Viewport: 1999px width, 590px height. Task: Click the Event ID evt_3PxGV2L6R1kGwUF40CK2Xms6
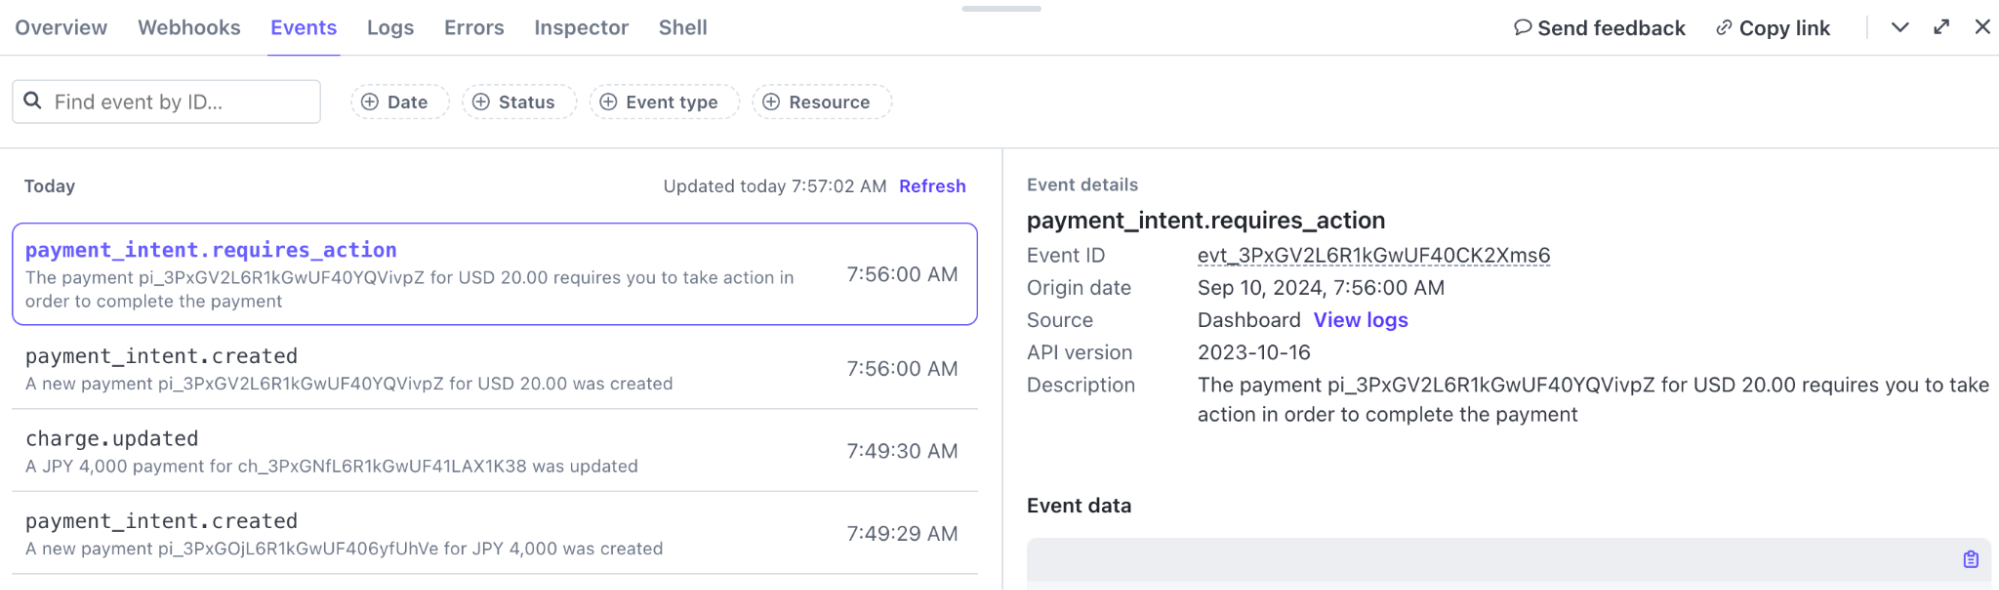tap(1373, 256)
